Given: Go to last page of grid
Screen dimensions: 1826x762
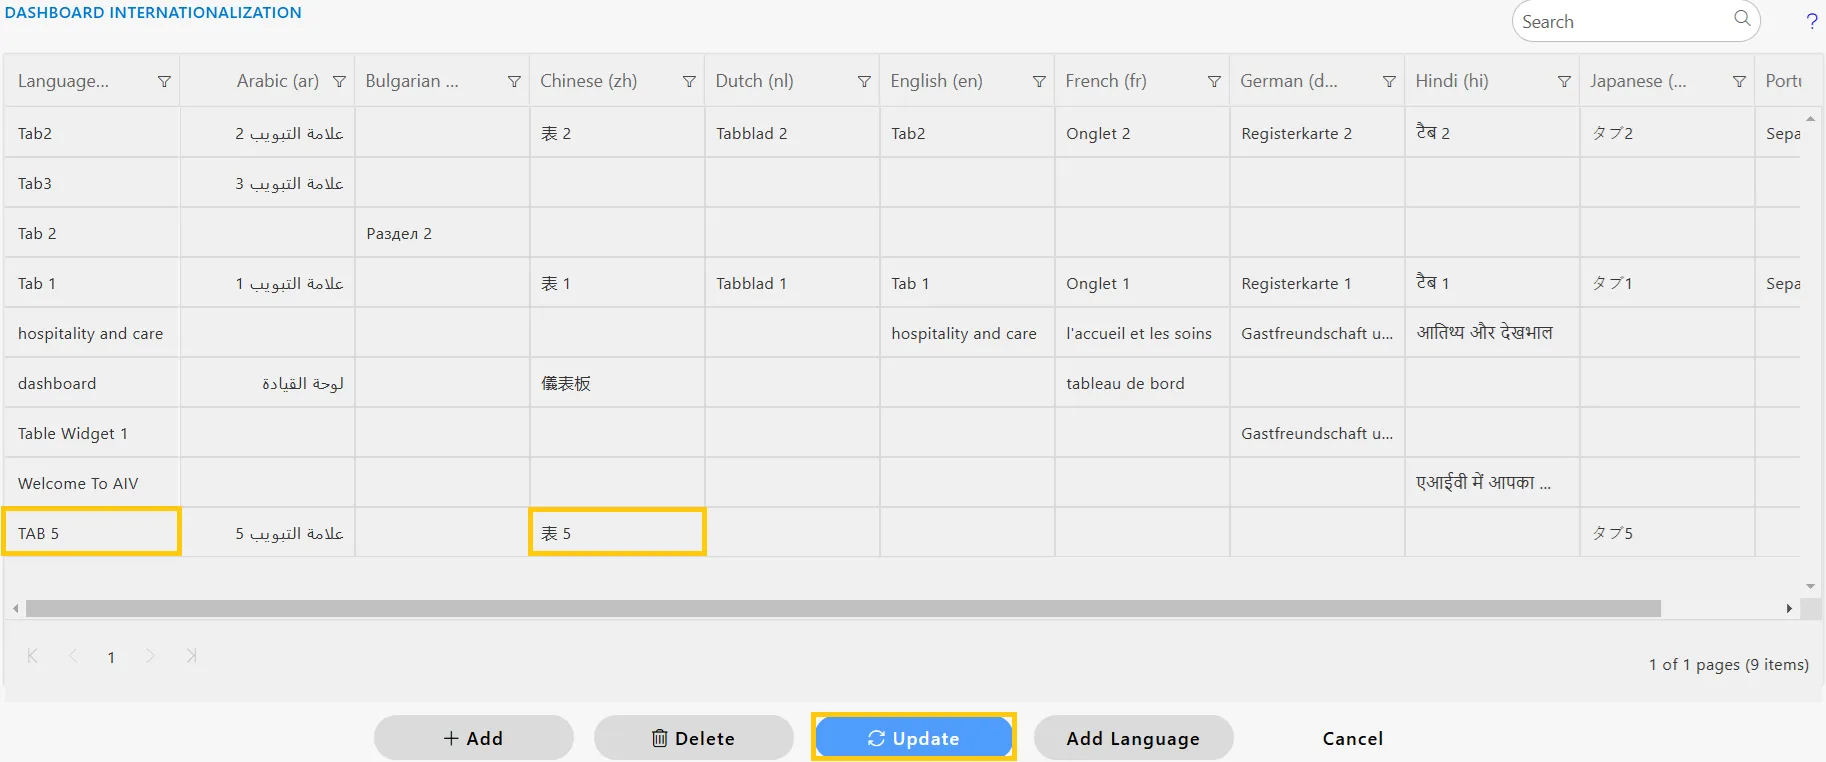Looking at the screenshot, I should pyautogui.click(x=191, y=656).
